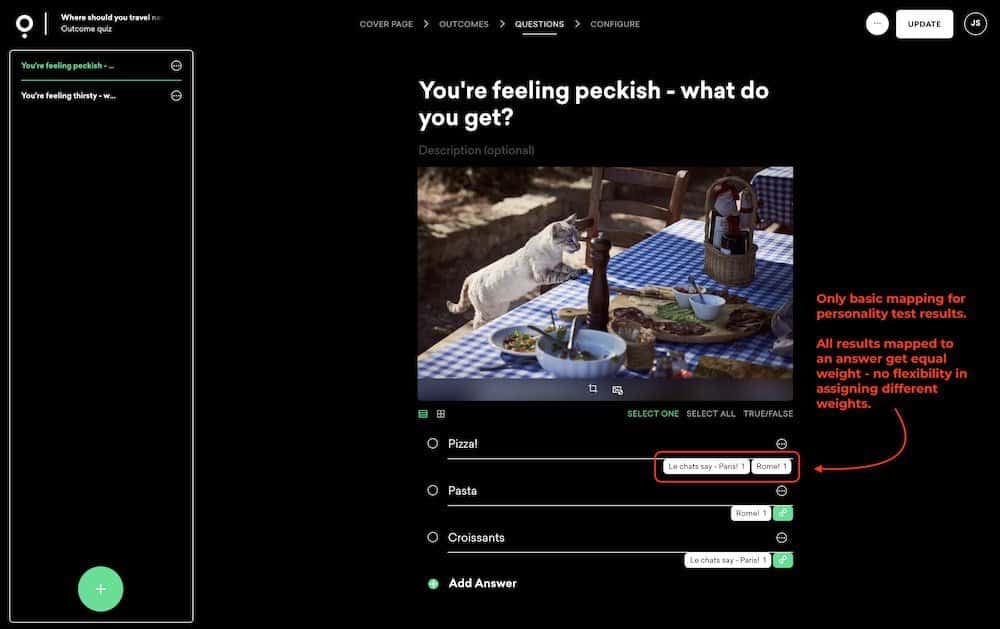The height and width of the screenshot is (629, 1000).
Task: Click the crop image icon
Action: pos(592,389)
